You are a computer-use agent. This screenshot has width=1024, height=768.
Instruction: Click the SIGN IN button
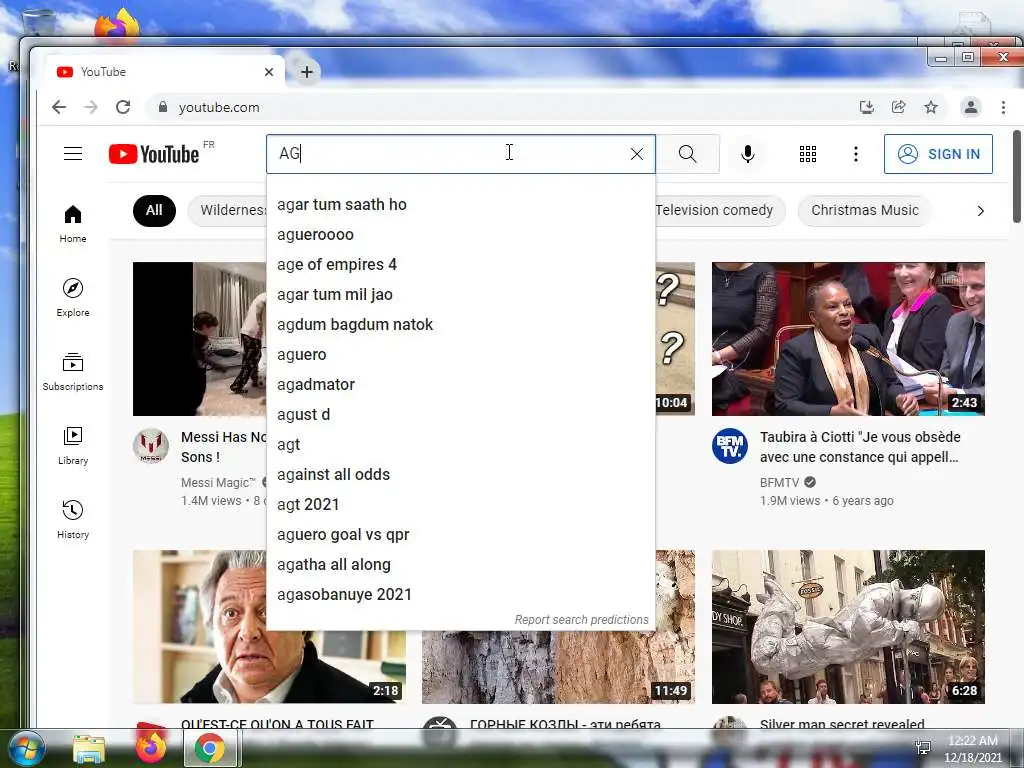938,154
